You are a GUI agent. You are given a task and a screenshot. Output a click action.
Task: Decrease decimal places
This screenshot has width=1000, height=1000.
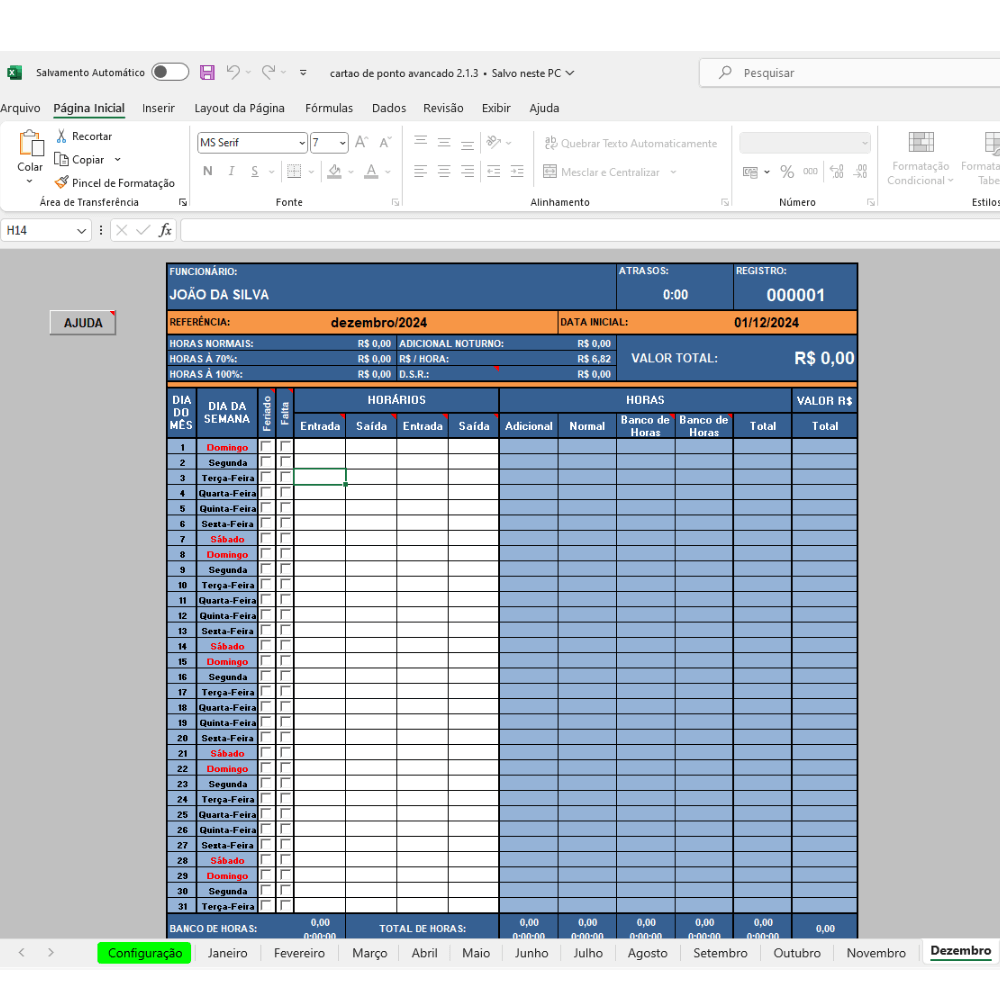point(860,172)
